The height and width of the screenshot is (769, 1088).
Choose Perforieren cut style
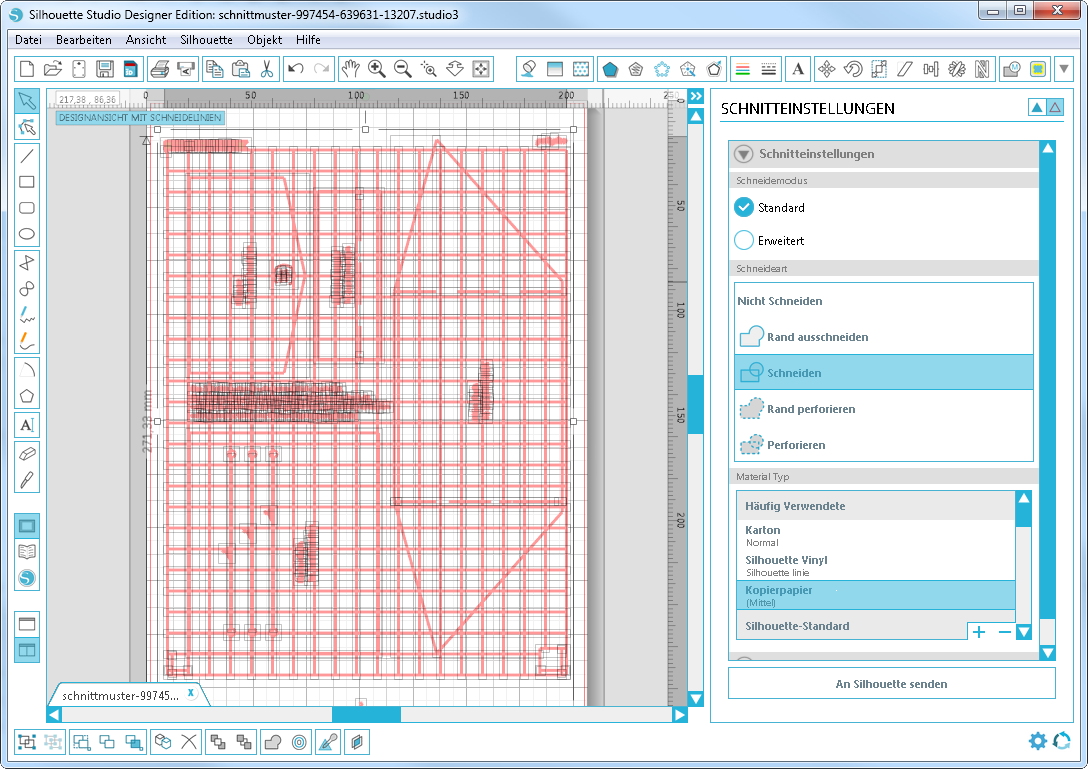coord(795,445)
